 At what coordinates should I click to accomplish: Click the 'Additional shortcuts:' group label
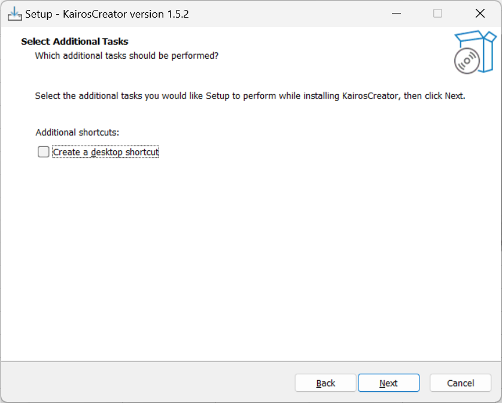pyautogui.click(x=77, y=132)
